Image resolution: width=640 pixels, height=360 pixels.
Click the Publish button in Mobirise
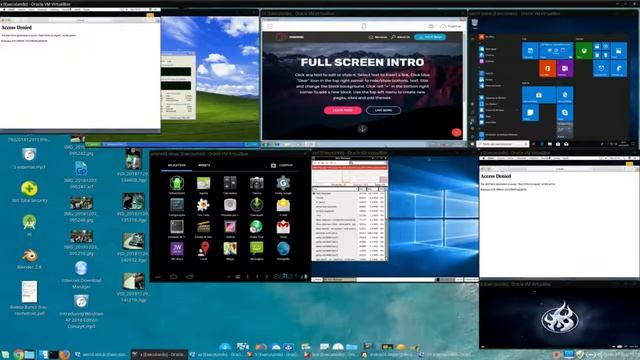point(450,26)
